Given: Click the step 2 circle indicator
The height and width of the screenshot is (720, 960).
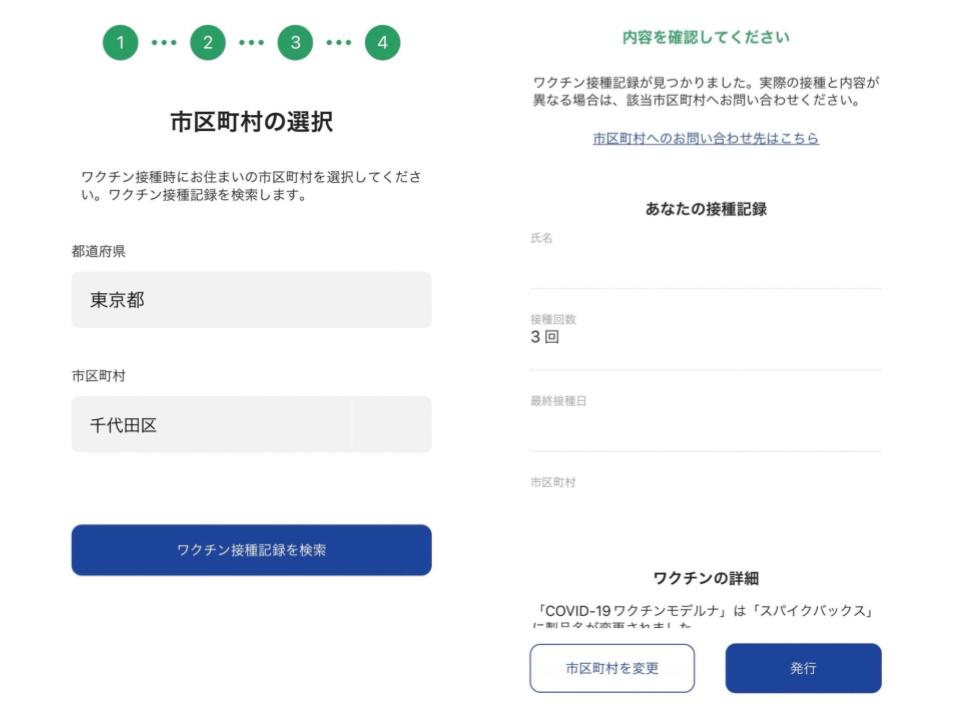Looking at the screenshot, I should click(x=208, y=43).
